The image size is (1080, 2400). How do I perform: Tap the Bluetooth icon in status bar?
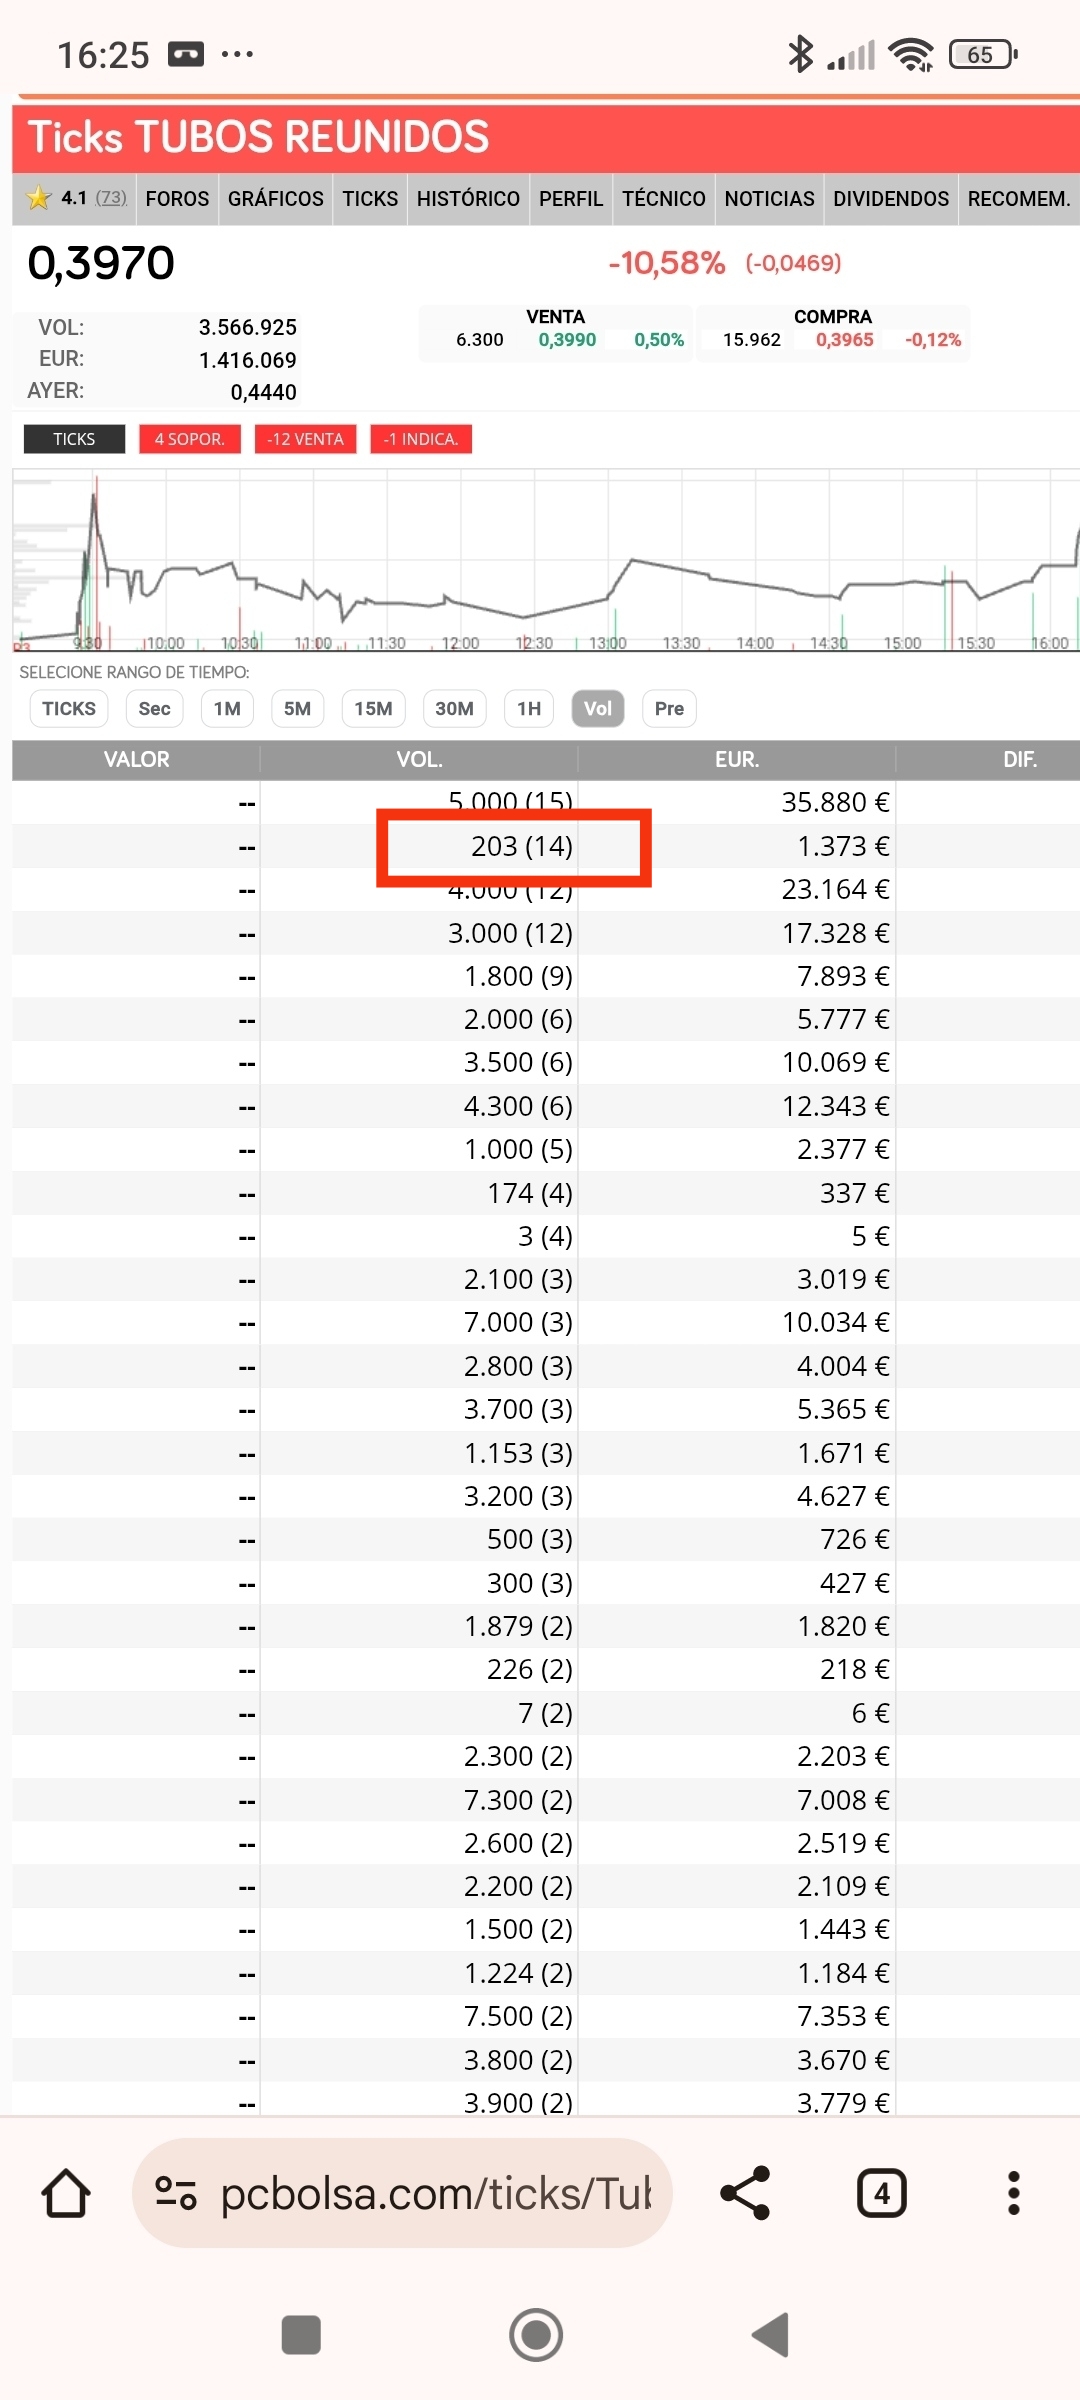point(800,54)
